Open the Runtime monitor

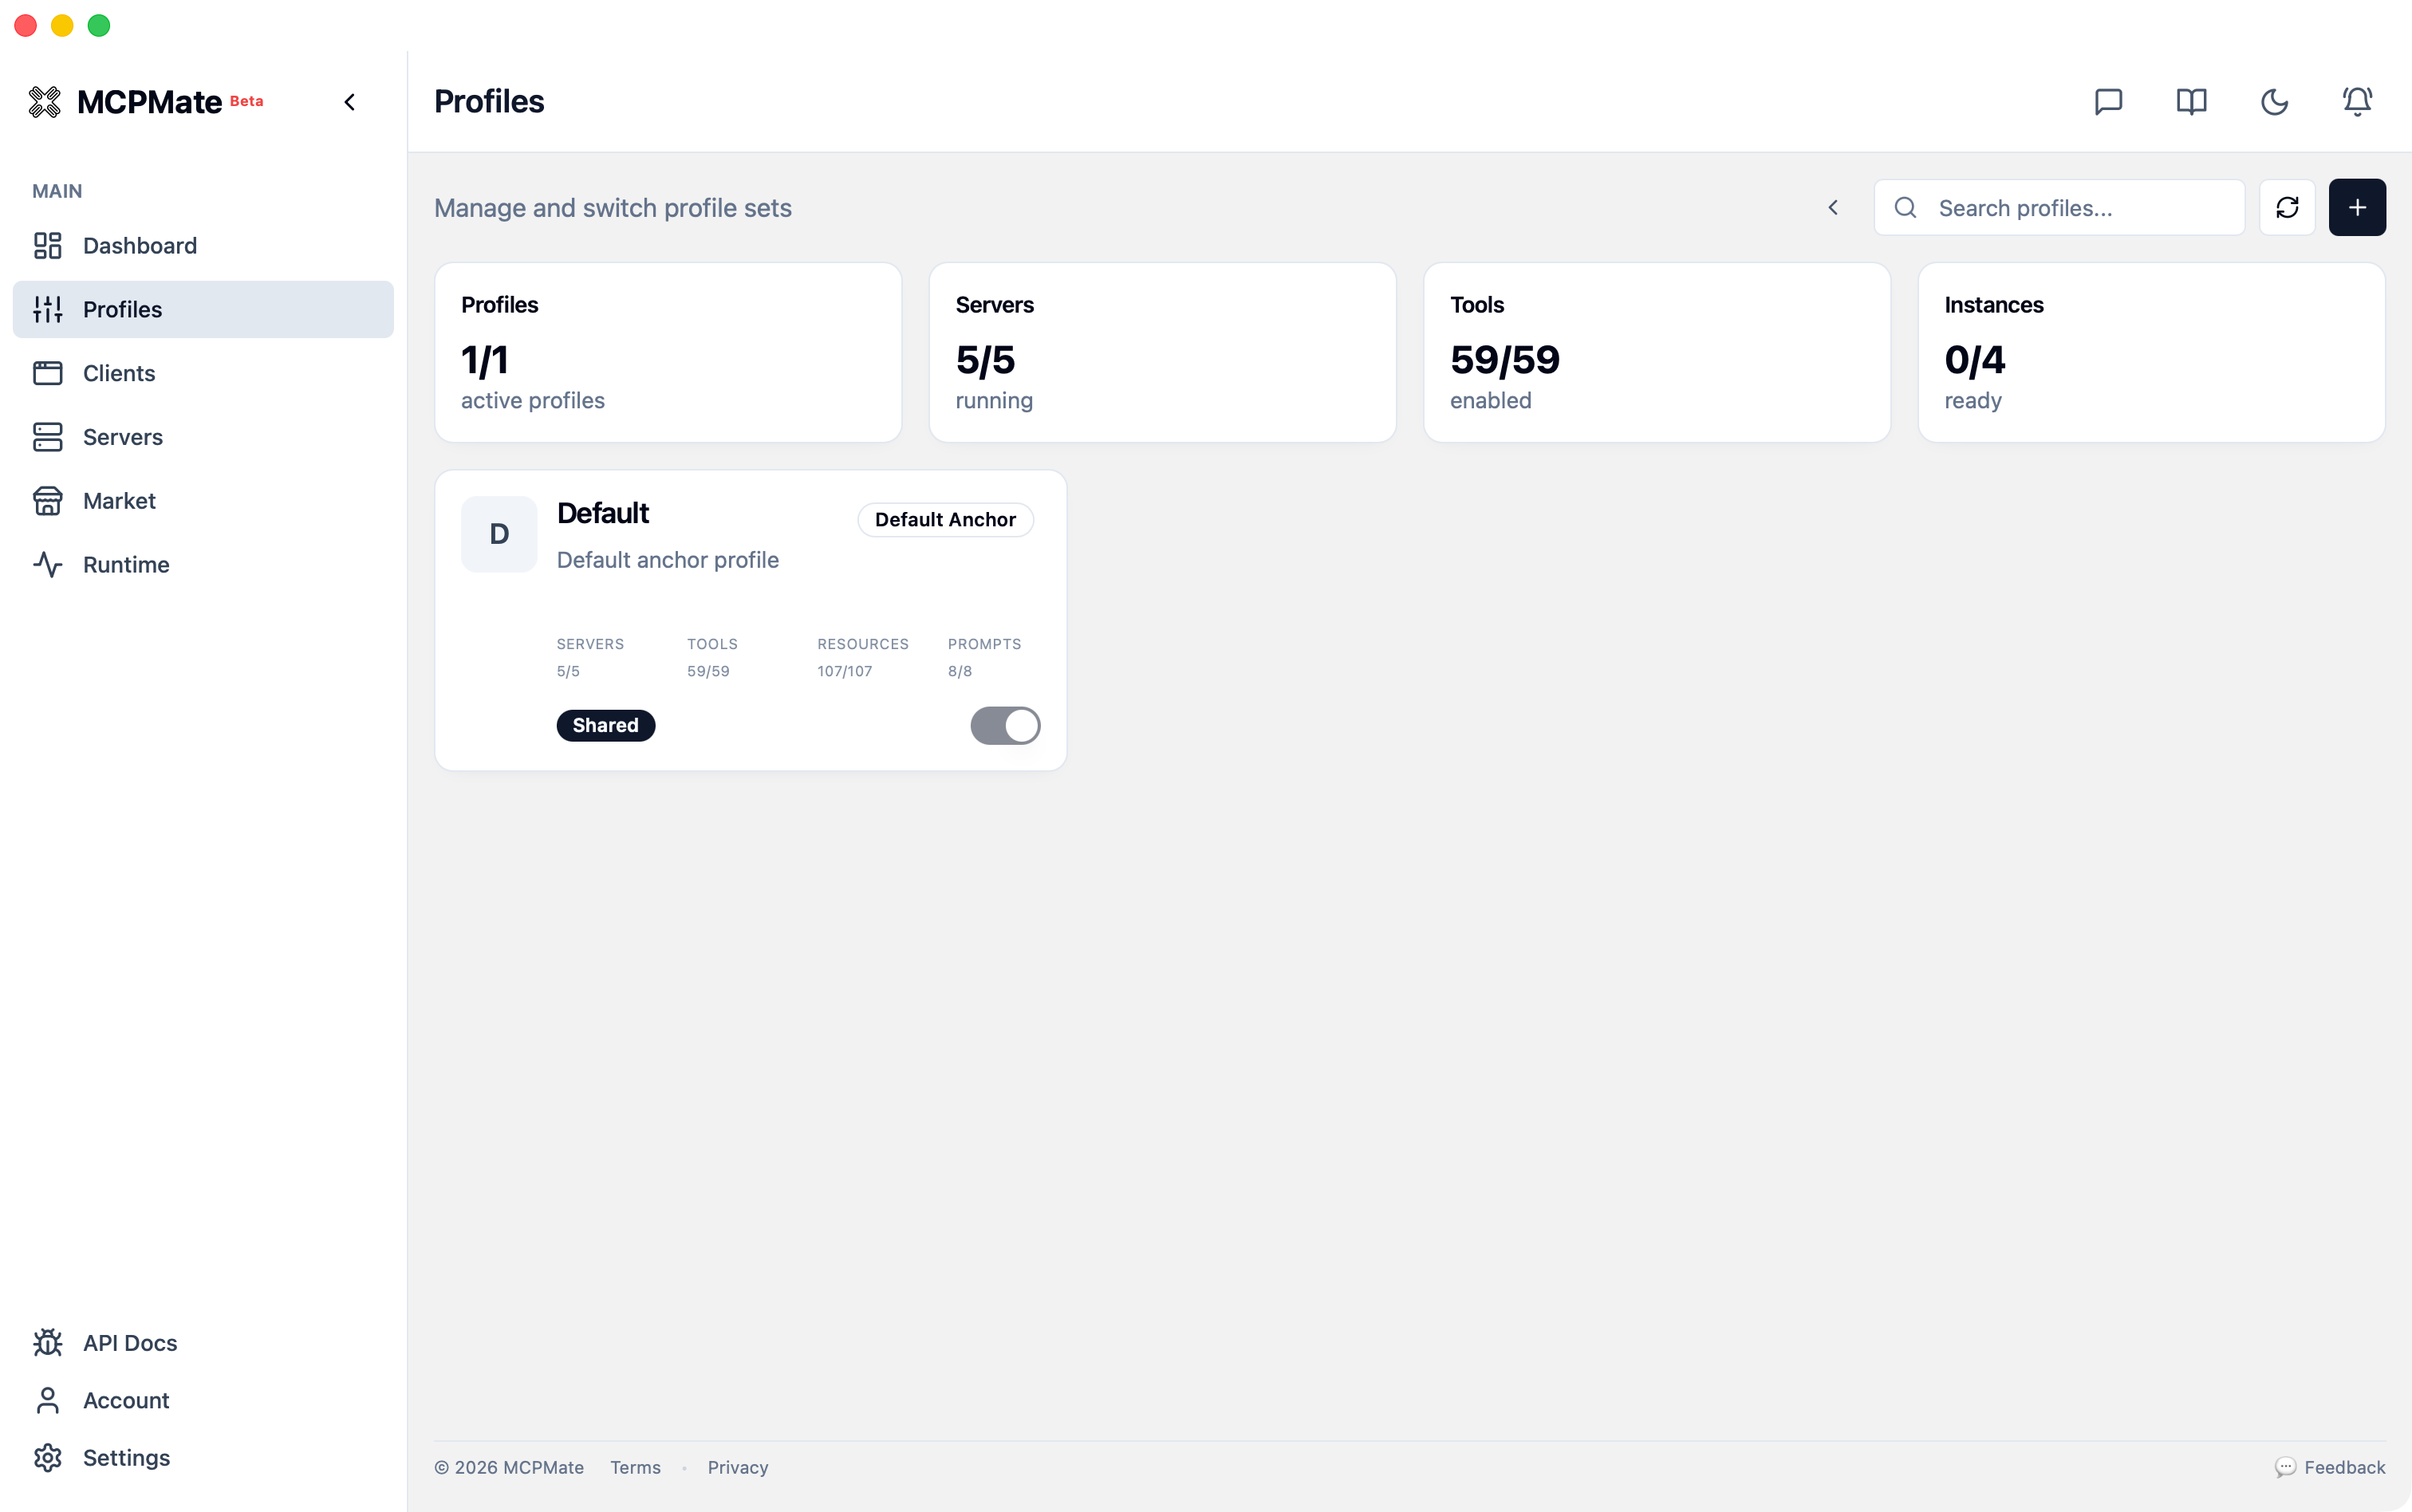(126, 565)
